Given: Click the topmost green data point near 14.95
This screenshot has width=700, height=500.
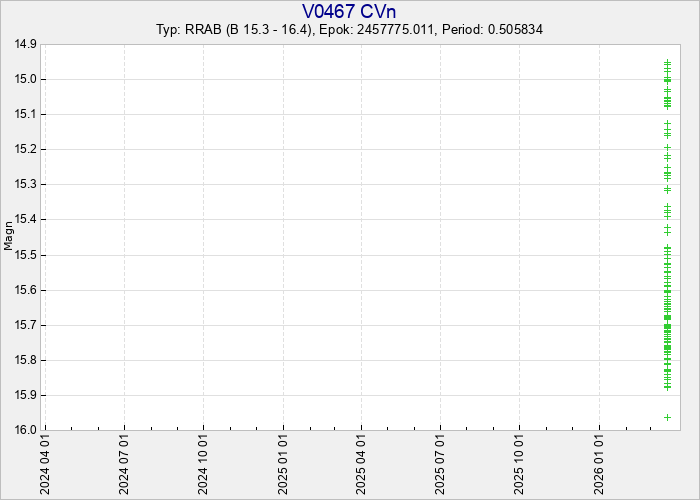Looking at the screenshot, I should click(667, 62).
